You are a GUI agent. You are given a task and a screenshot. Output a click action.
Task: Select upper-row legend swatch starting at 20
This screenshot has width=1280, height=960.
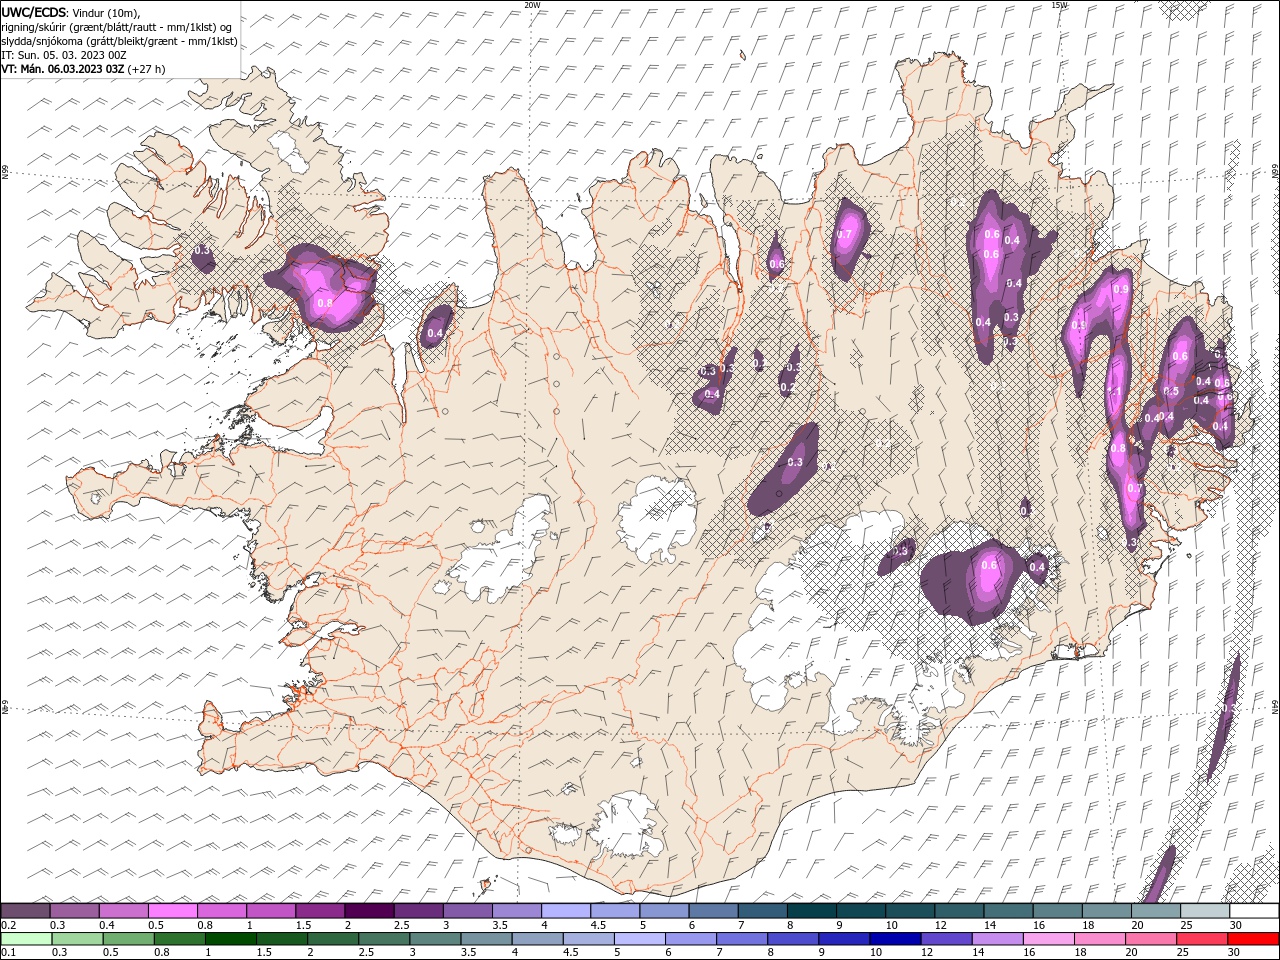1154,911
